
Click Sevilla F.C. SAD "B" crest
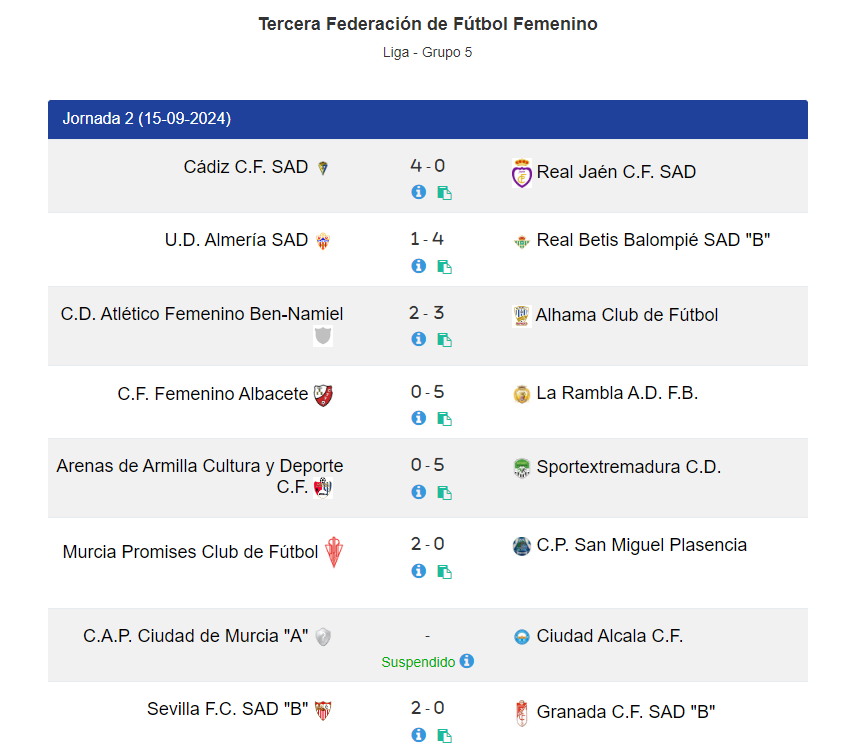tap(323, 710)
